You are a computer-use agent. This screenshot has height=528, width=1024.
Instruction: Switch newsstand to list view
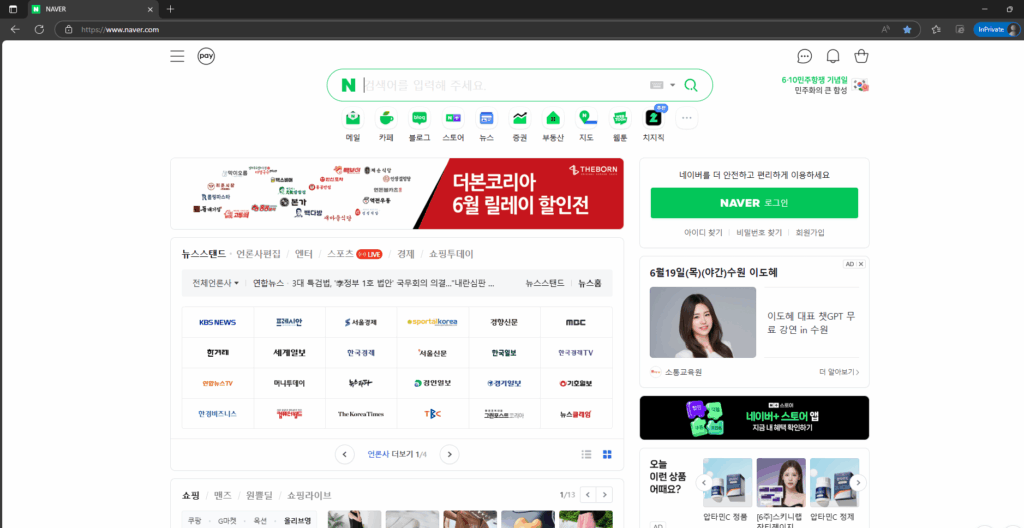[586, 454]
